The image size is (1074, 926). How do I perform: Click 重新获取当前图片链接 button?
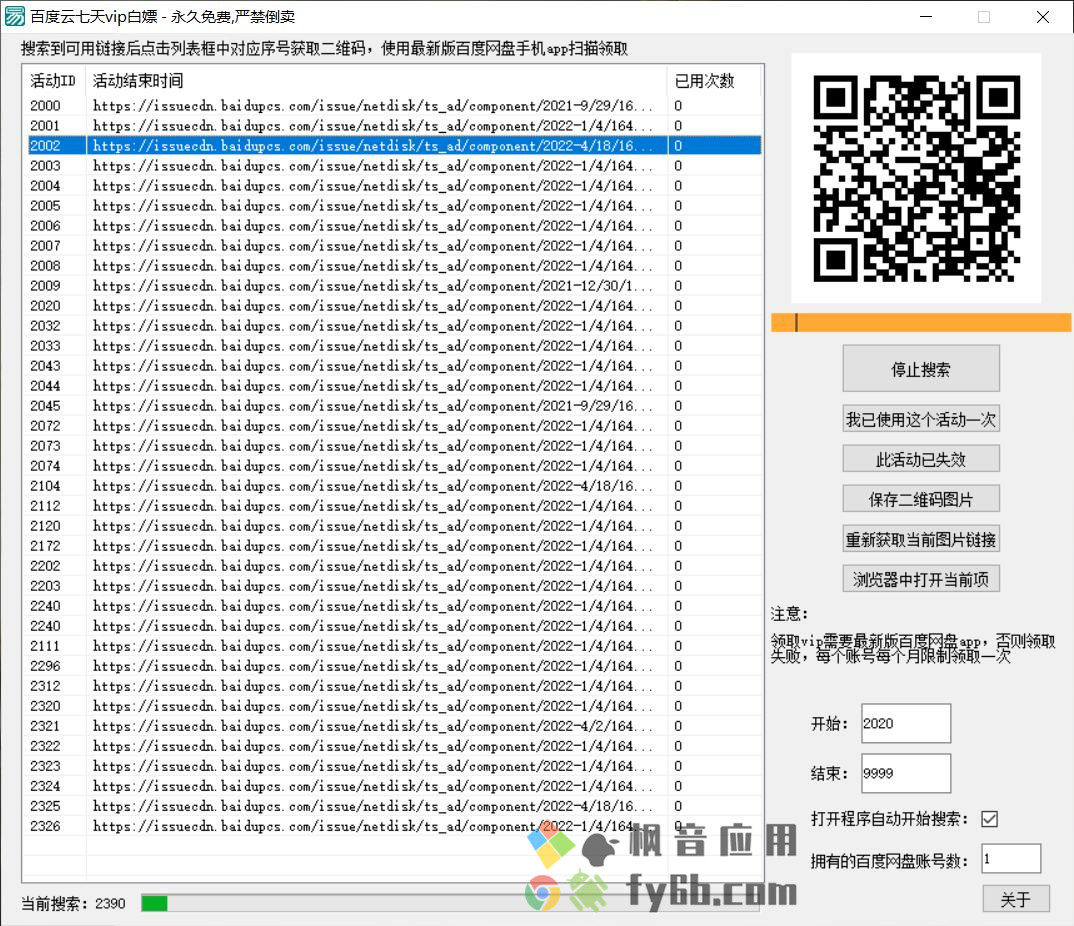point(921,539)
